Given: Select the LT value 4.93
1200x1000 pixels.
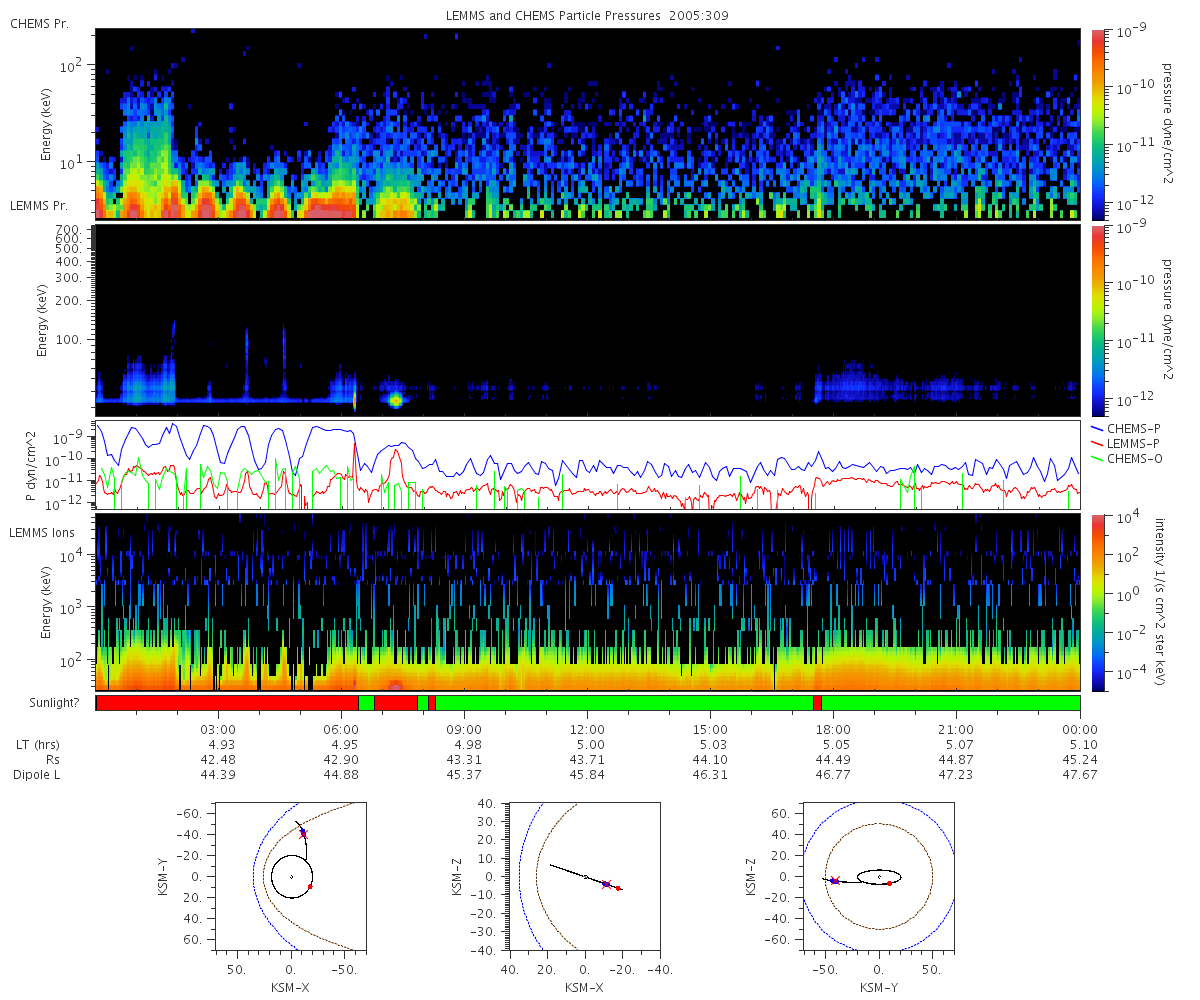Looking at the screenshot, I should point(221,744).
